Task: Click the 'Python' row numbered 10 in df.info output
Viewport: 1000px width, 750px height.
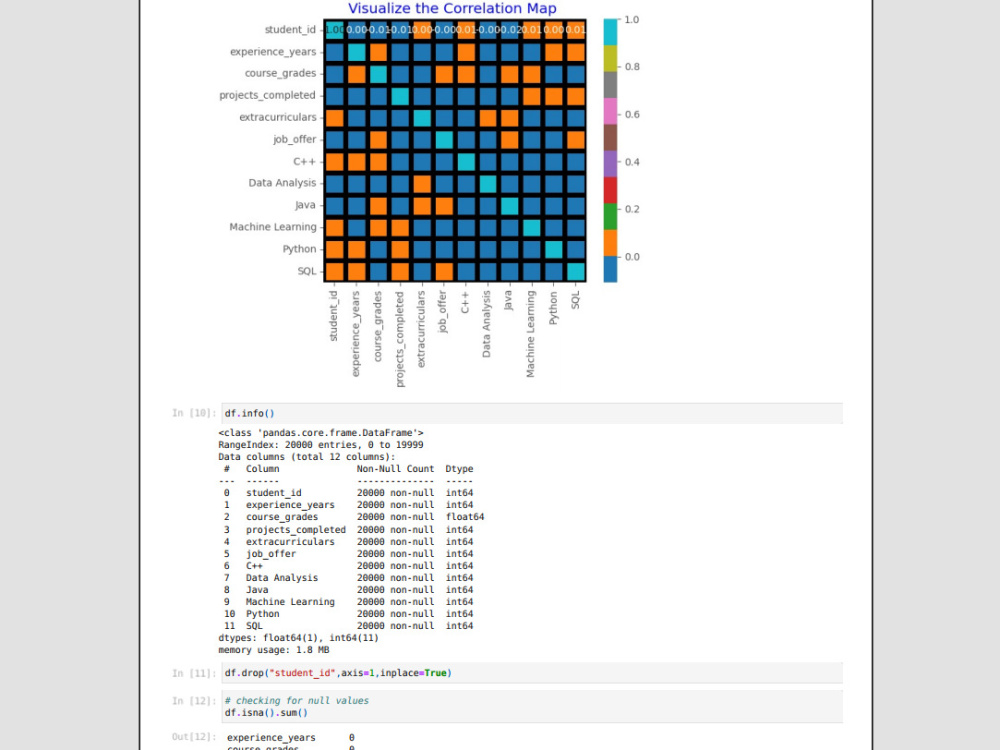Action: point(348,614)
